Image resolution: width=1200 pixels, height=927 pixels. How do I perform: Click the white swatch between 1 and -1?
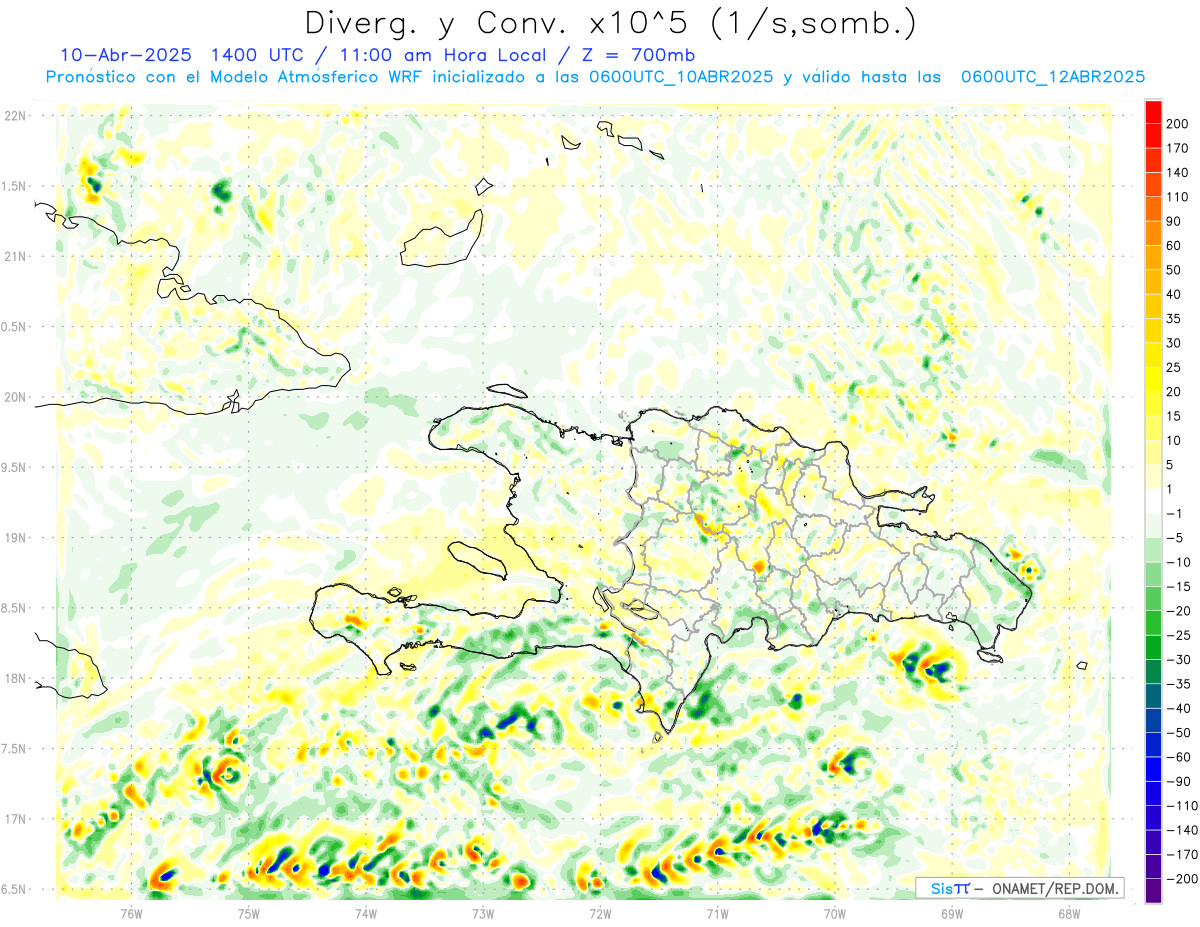[x=1153, y=501]
